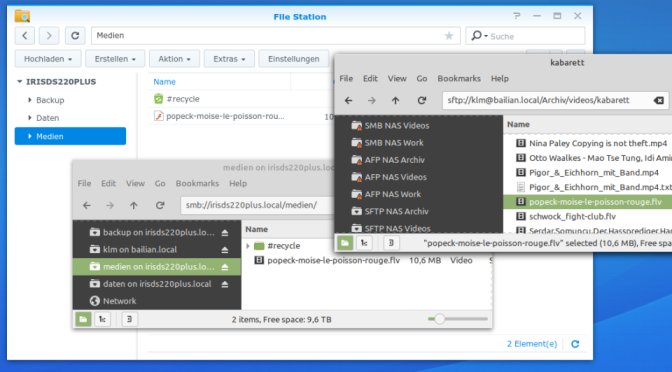Eject klm on bailian.local mount
The height and width of the screenshot is (372, 672).
(x=225, y=250)
